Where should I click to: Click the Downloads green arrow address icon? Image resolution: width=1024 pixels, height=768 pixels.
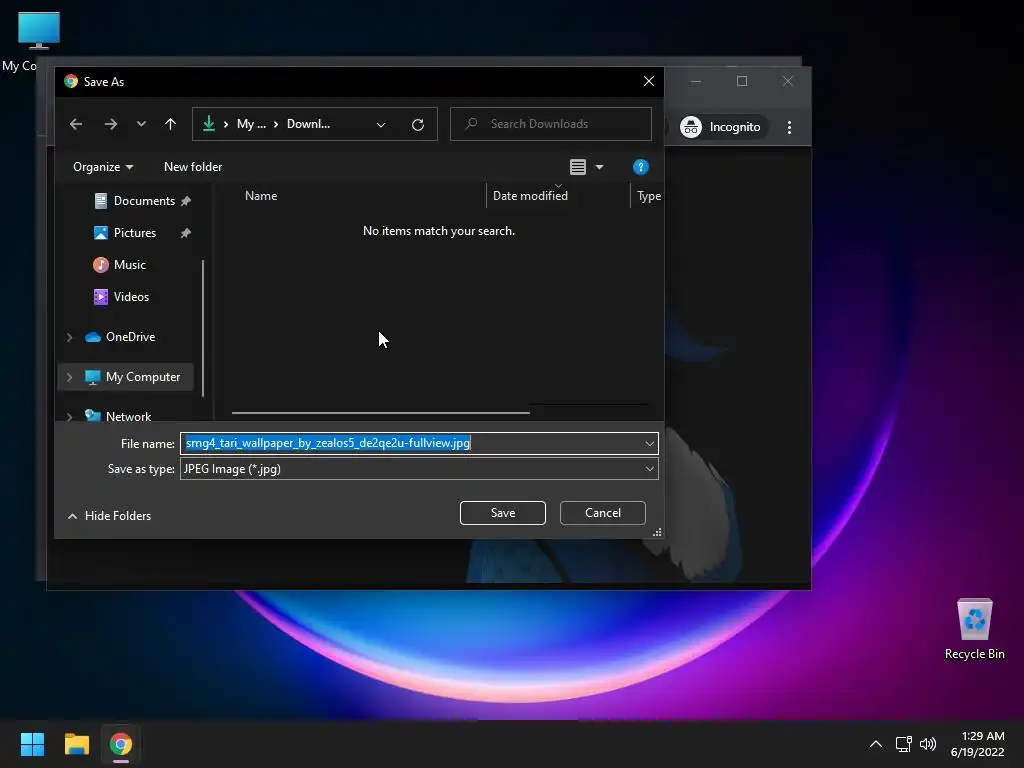(209, 123)
